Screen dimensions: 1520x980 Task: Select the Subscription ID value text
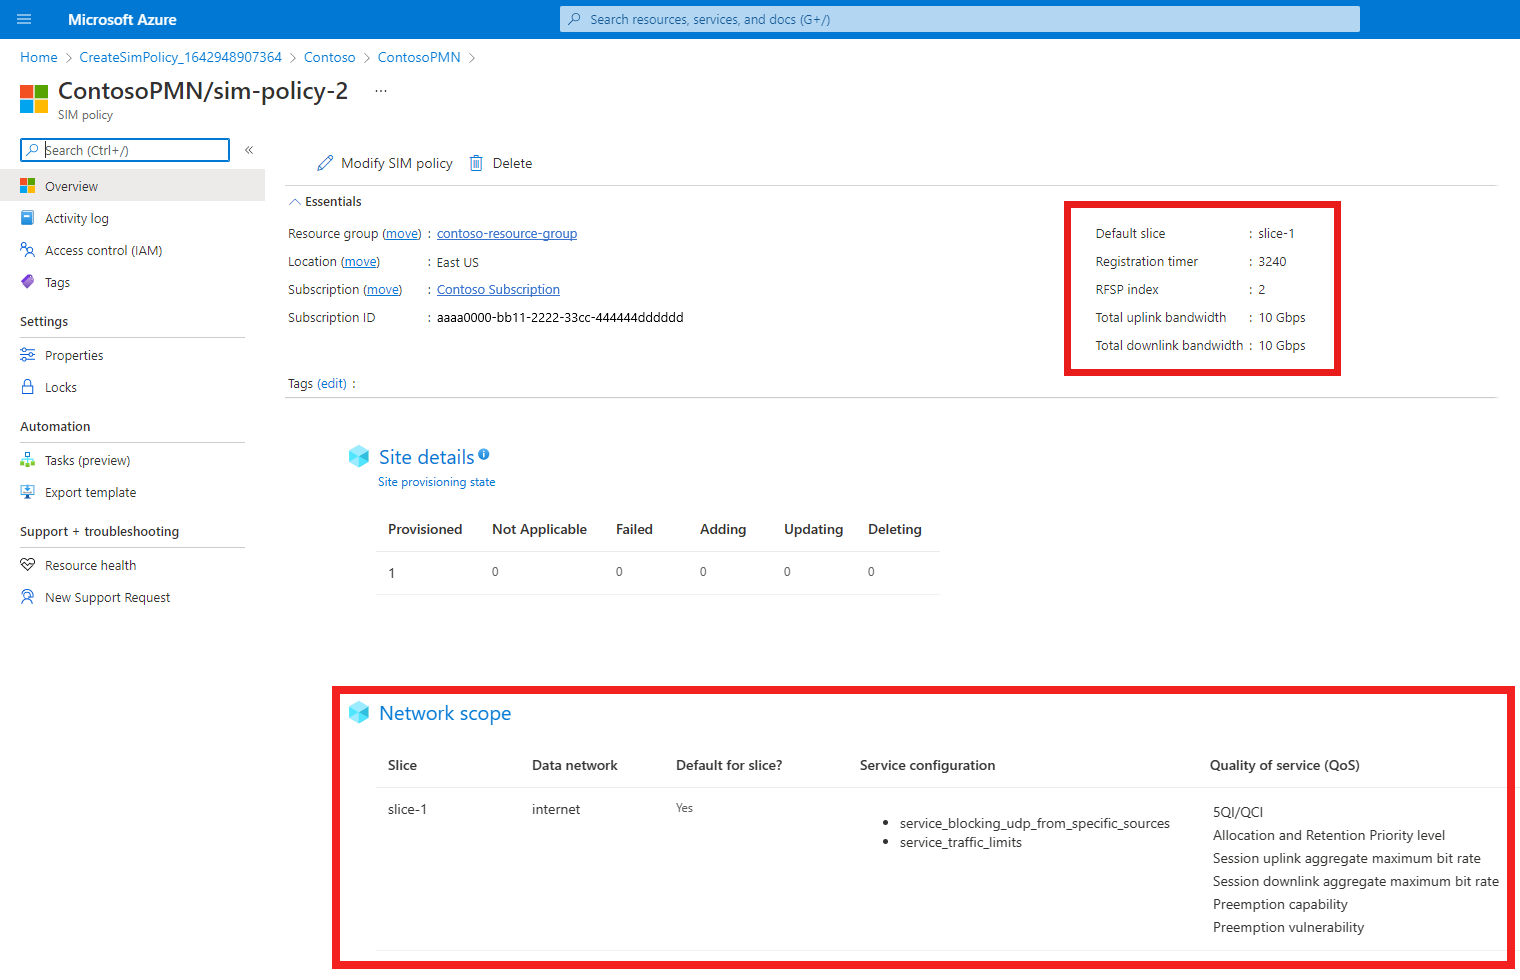coord(560,317)
